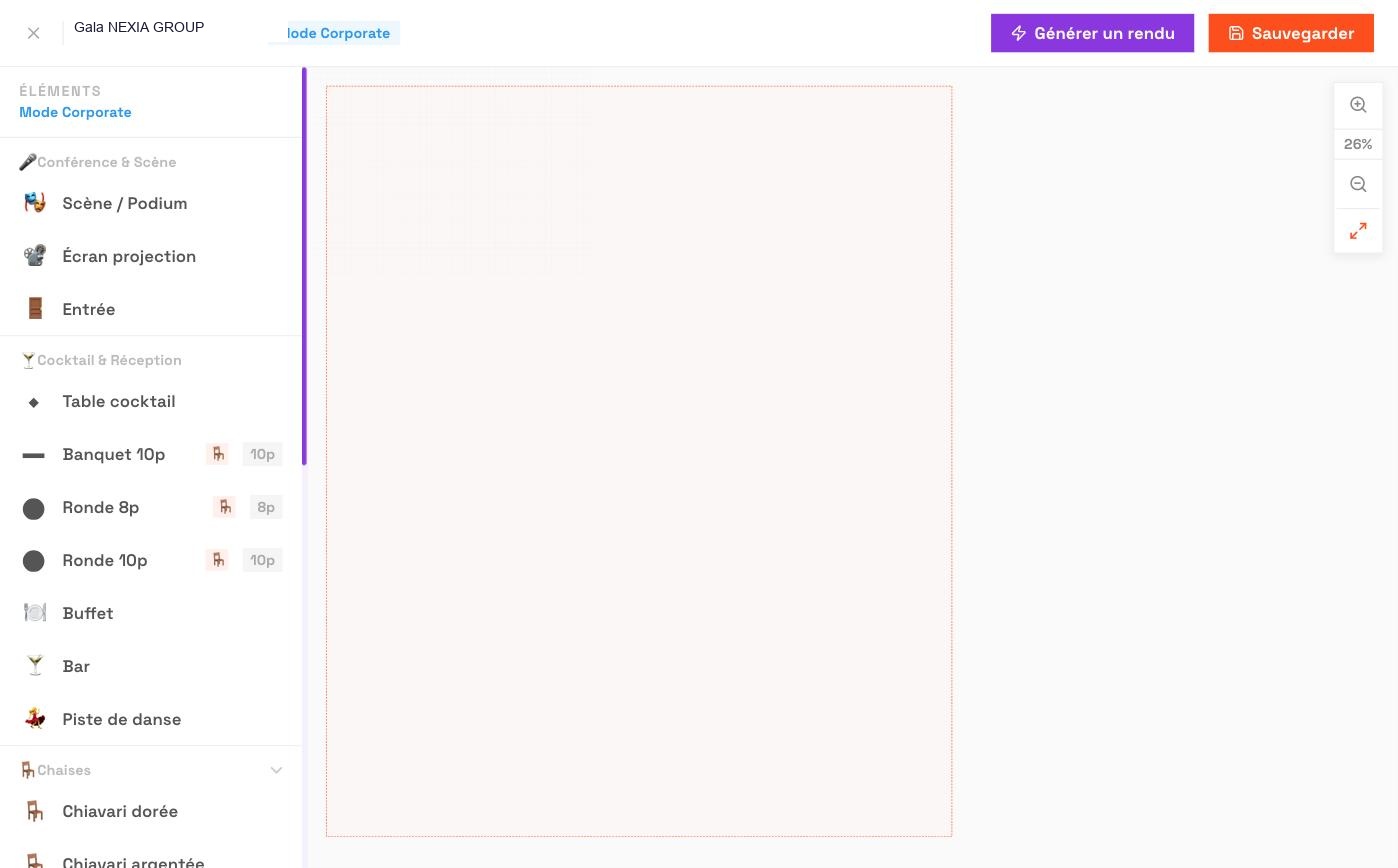Viewport: 1398px width, 868px height.
Task: Click the dancer icon for Piste de danse
Action: pos(35,719)
